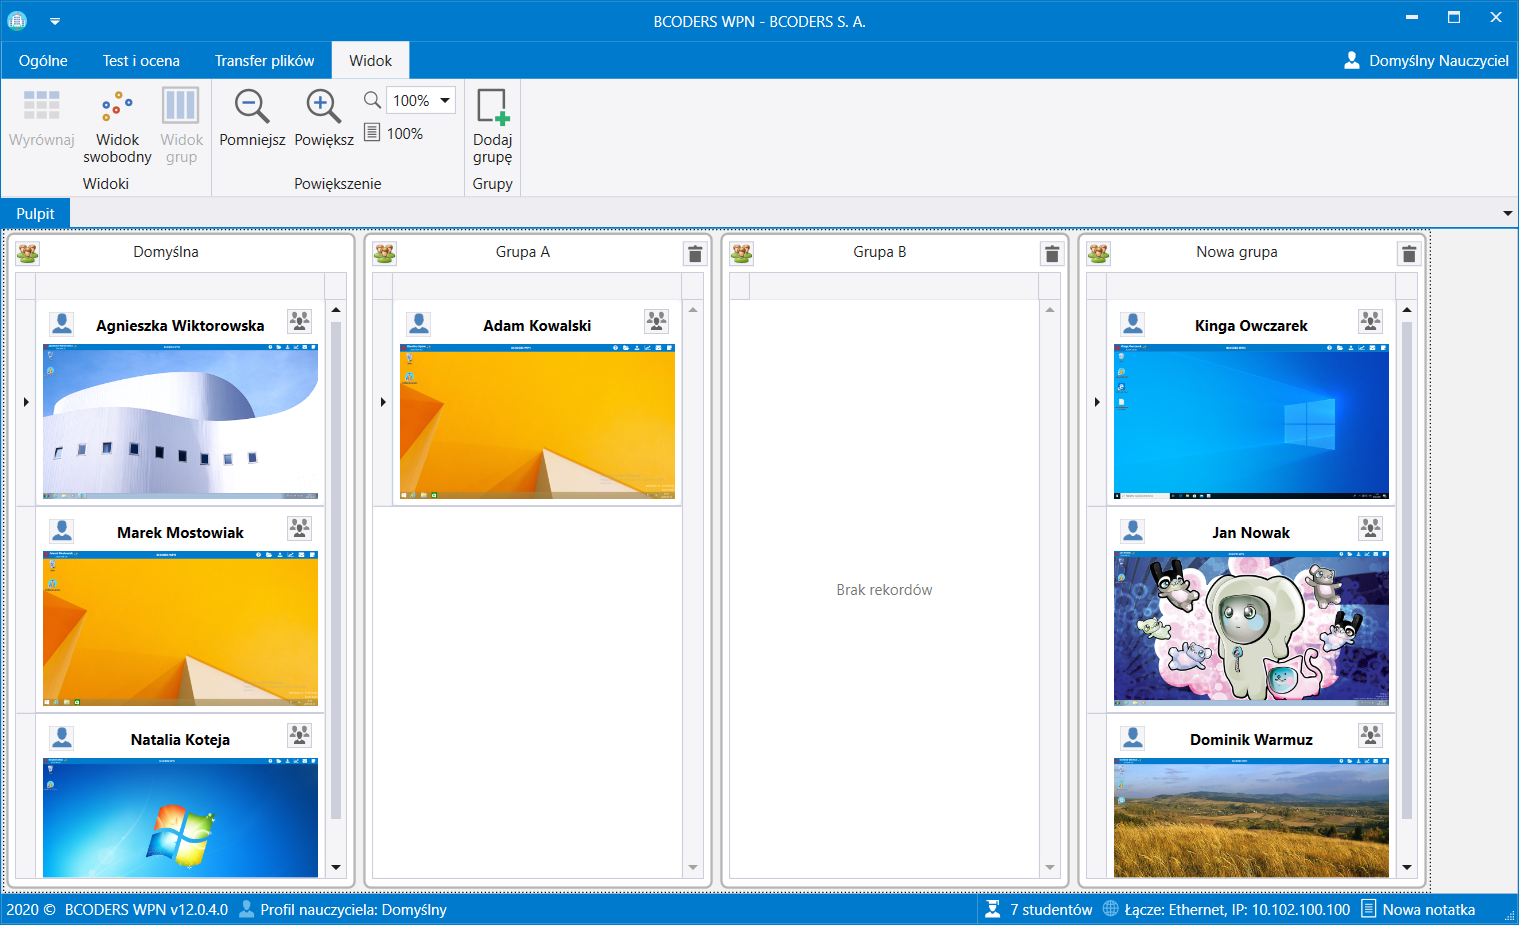The image size is (1519, 925).
Task: Click user avatar of Jan Nowak
Action: 1133,531
